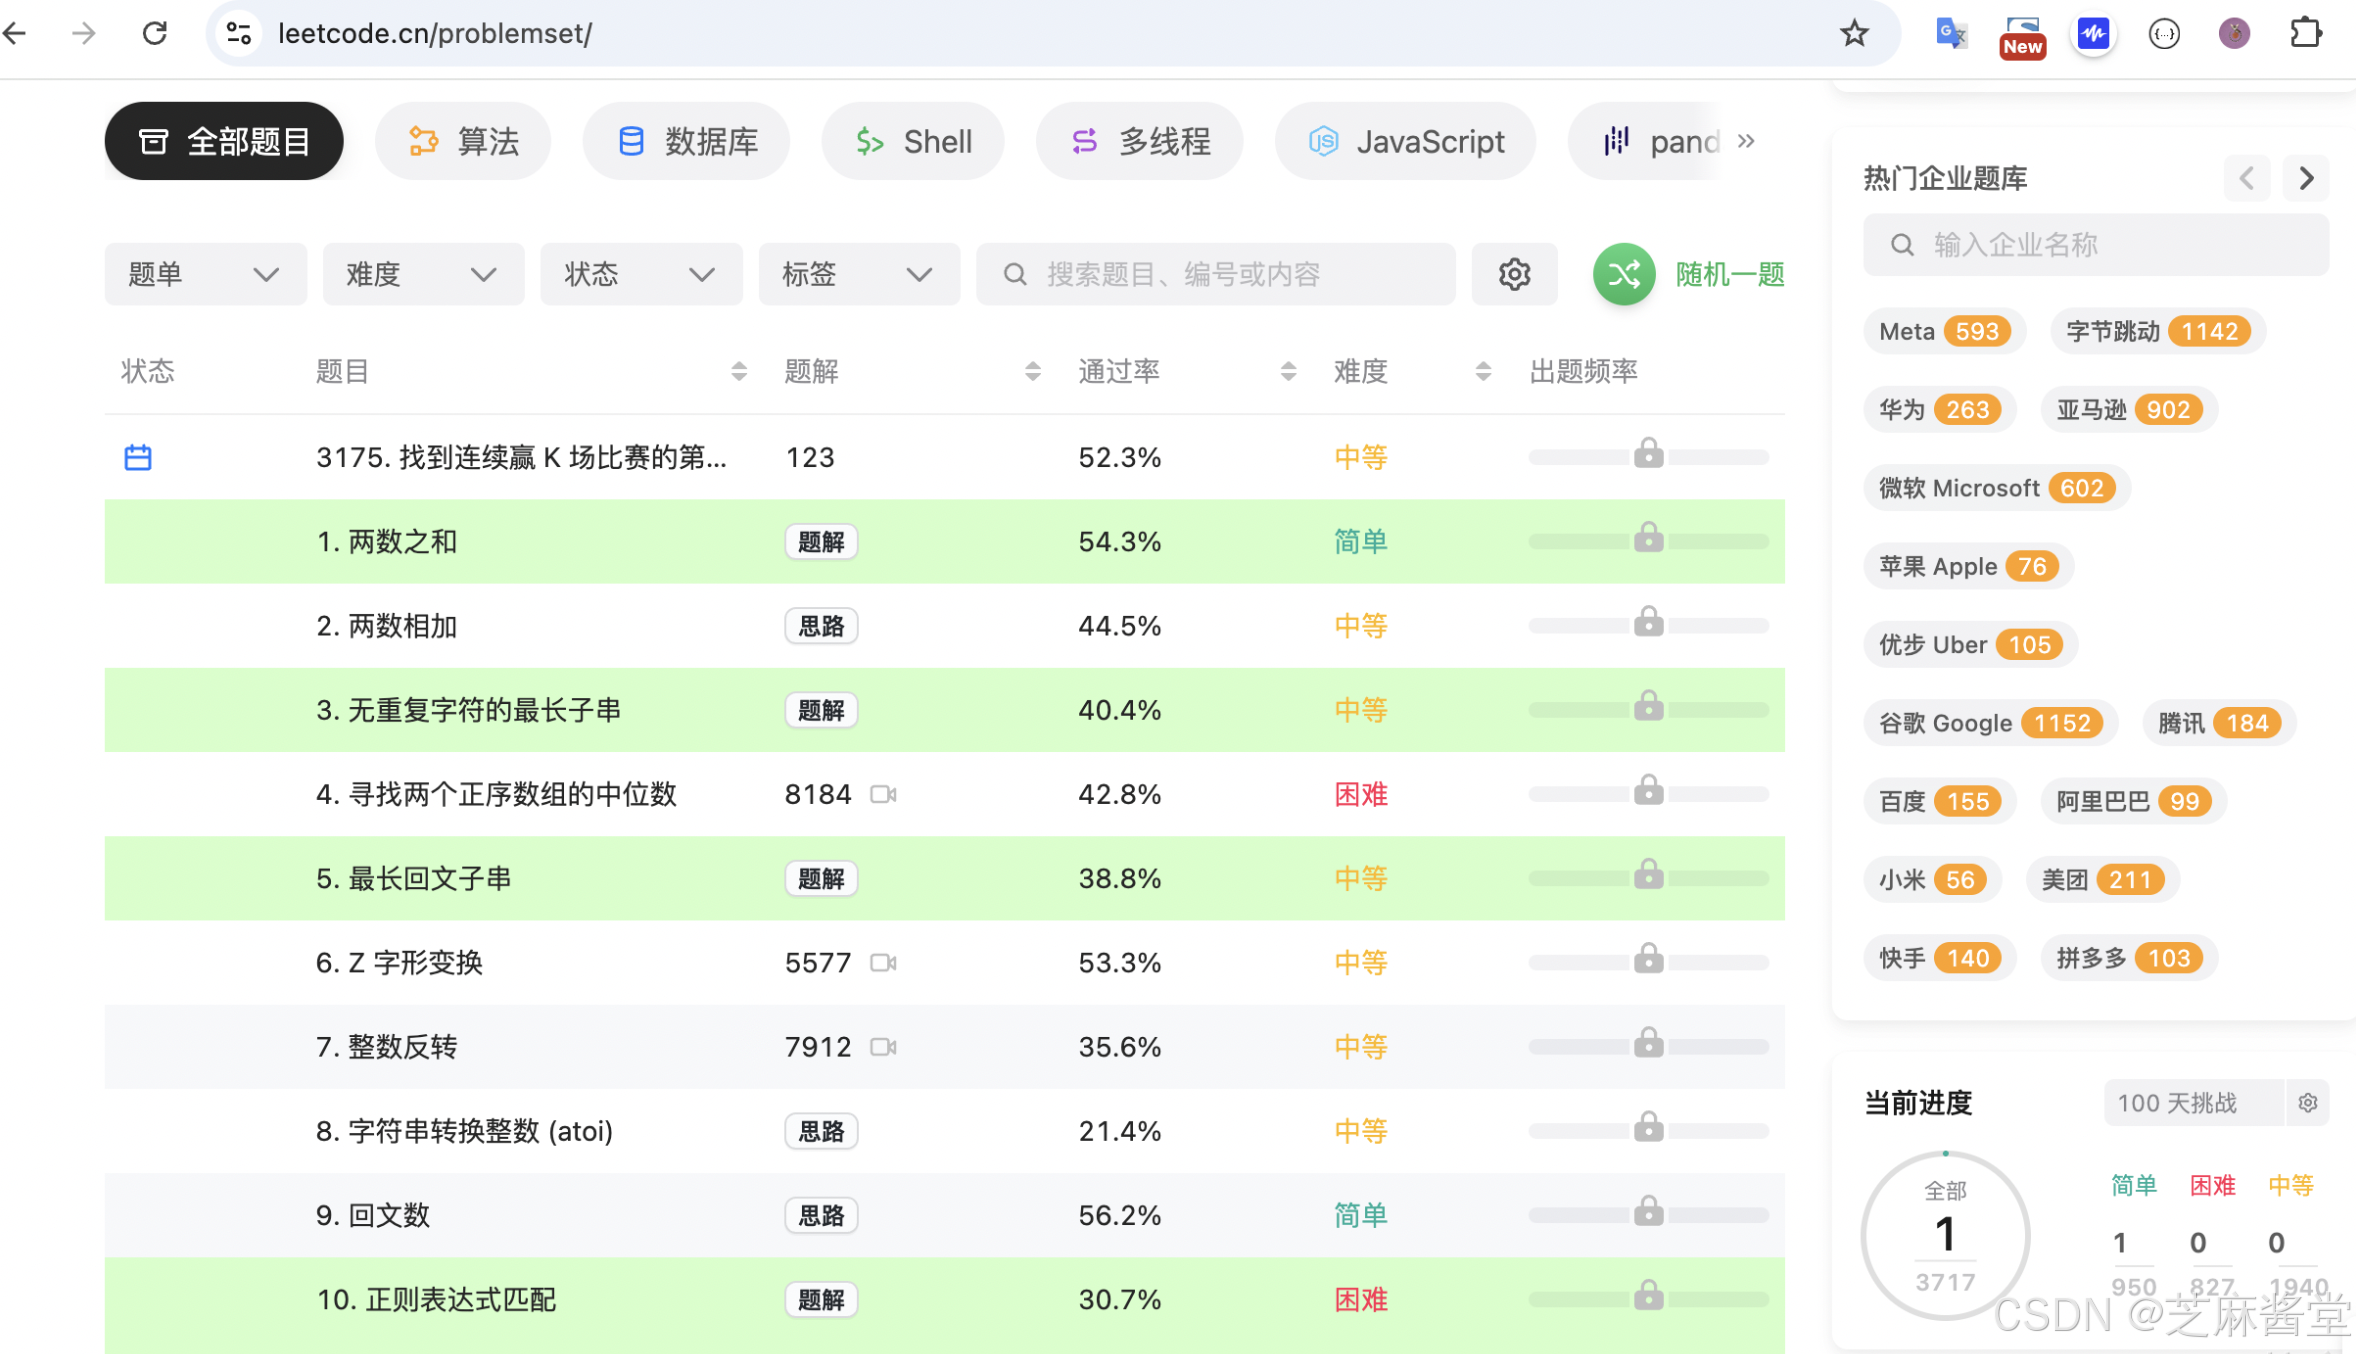The height and width of the screenshot is (1354, 2356).
Task: Open the 标签 dropdown filter
Action: coord(858,274)
